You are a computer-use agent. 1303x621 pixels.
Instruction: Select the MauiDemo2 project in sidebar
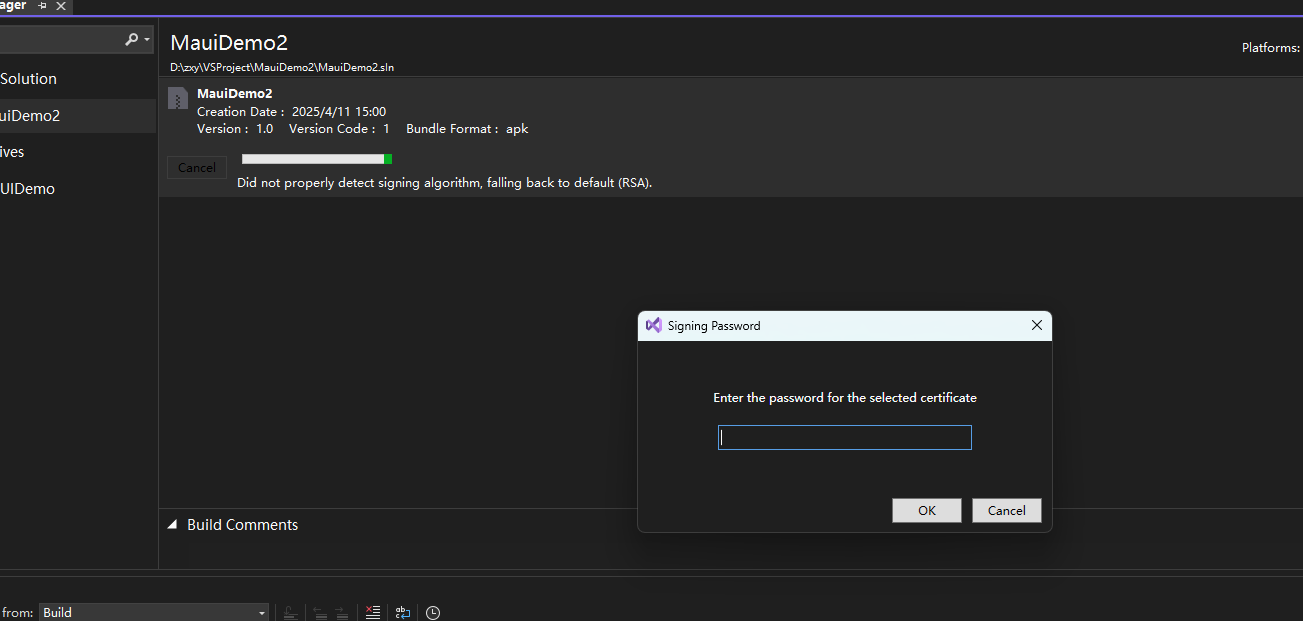tap(78, 115)
